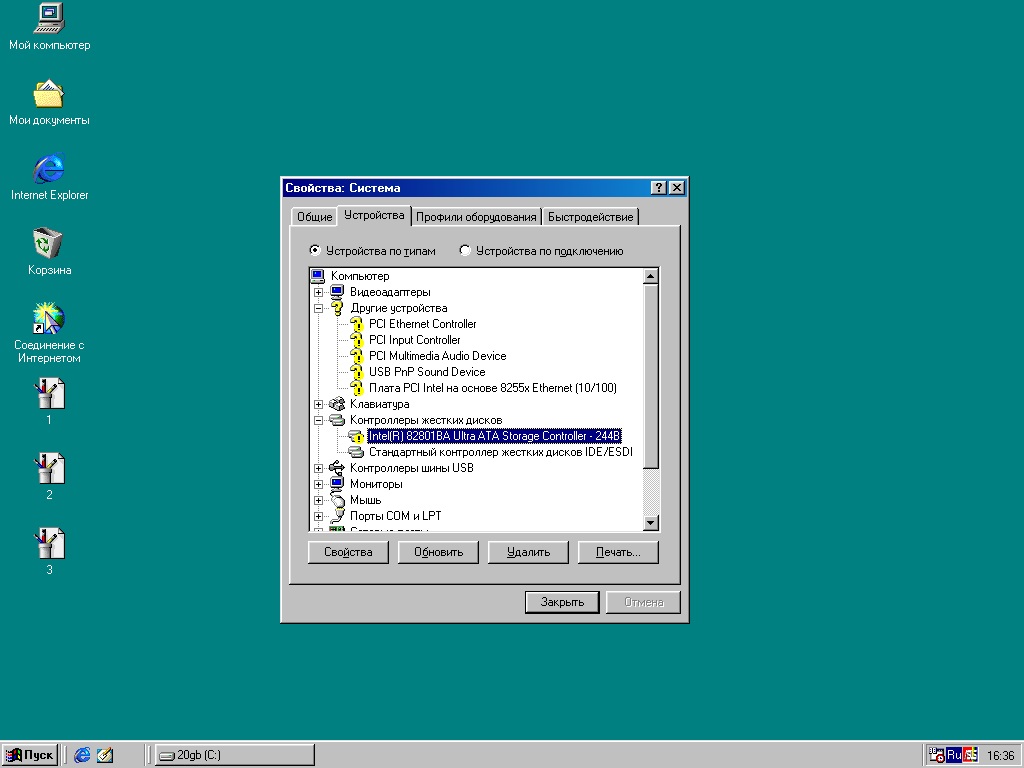Image resolution: width=1024 pixels, height=768 pixels.
Task: Click the Ru keyboard language tray indicator
Action: tap(954, 755)
